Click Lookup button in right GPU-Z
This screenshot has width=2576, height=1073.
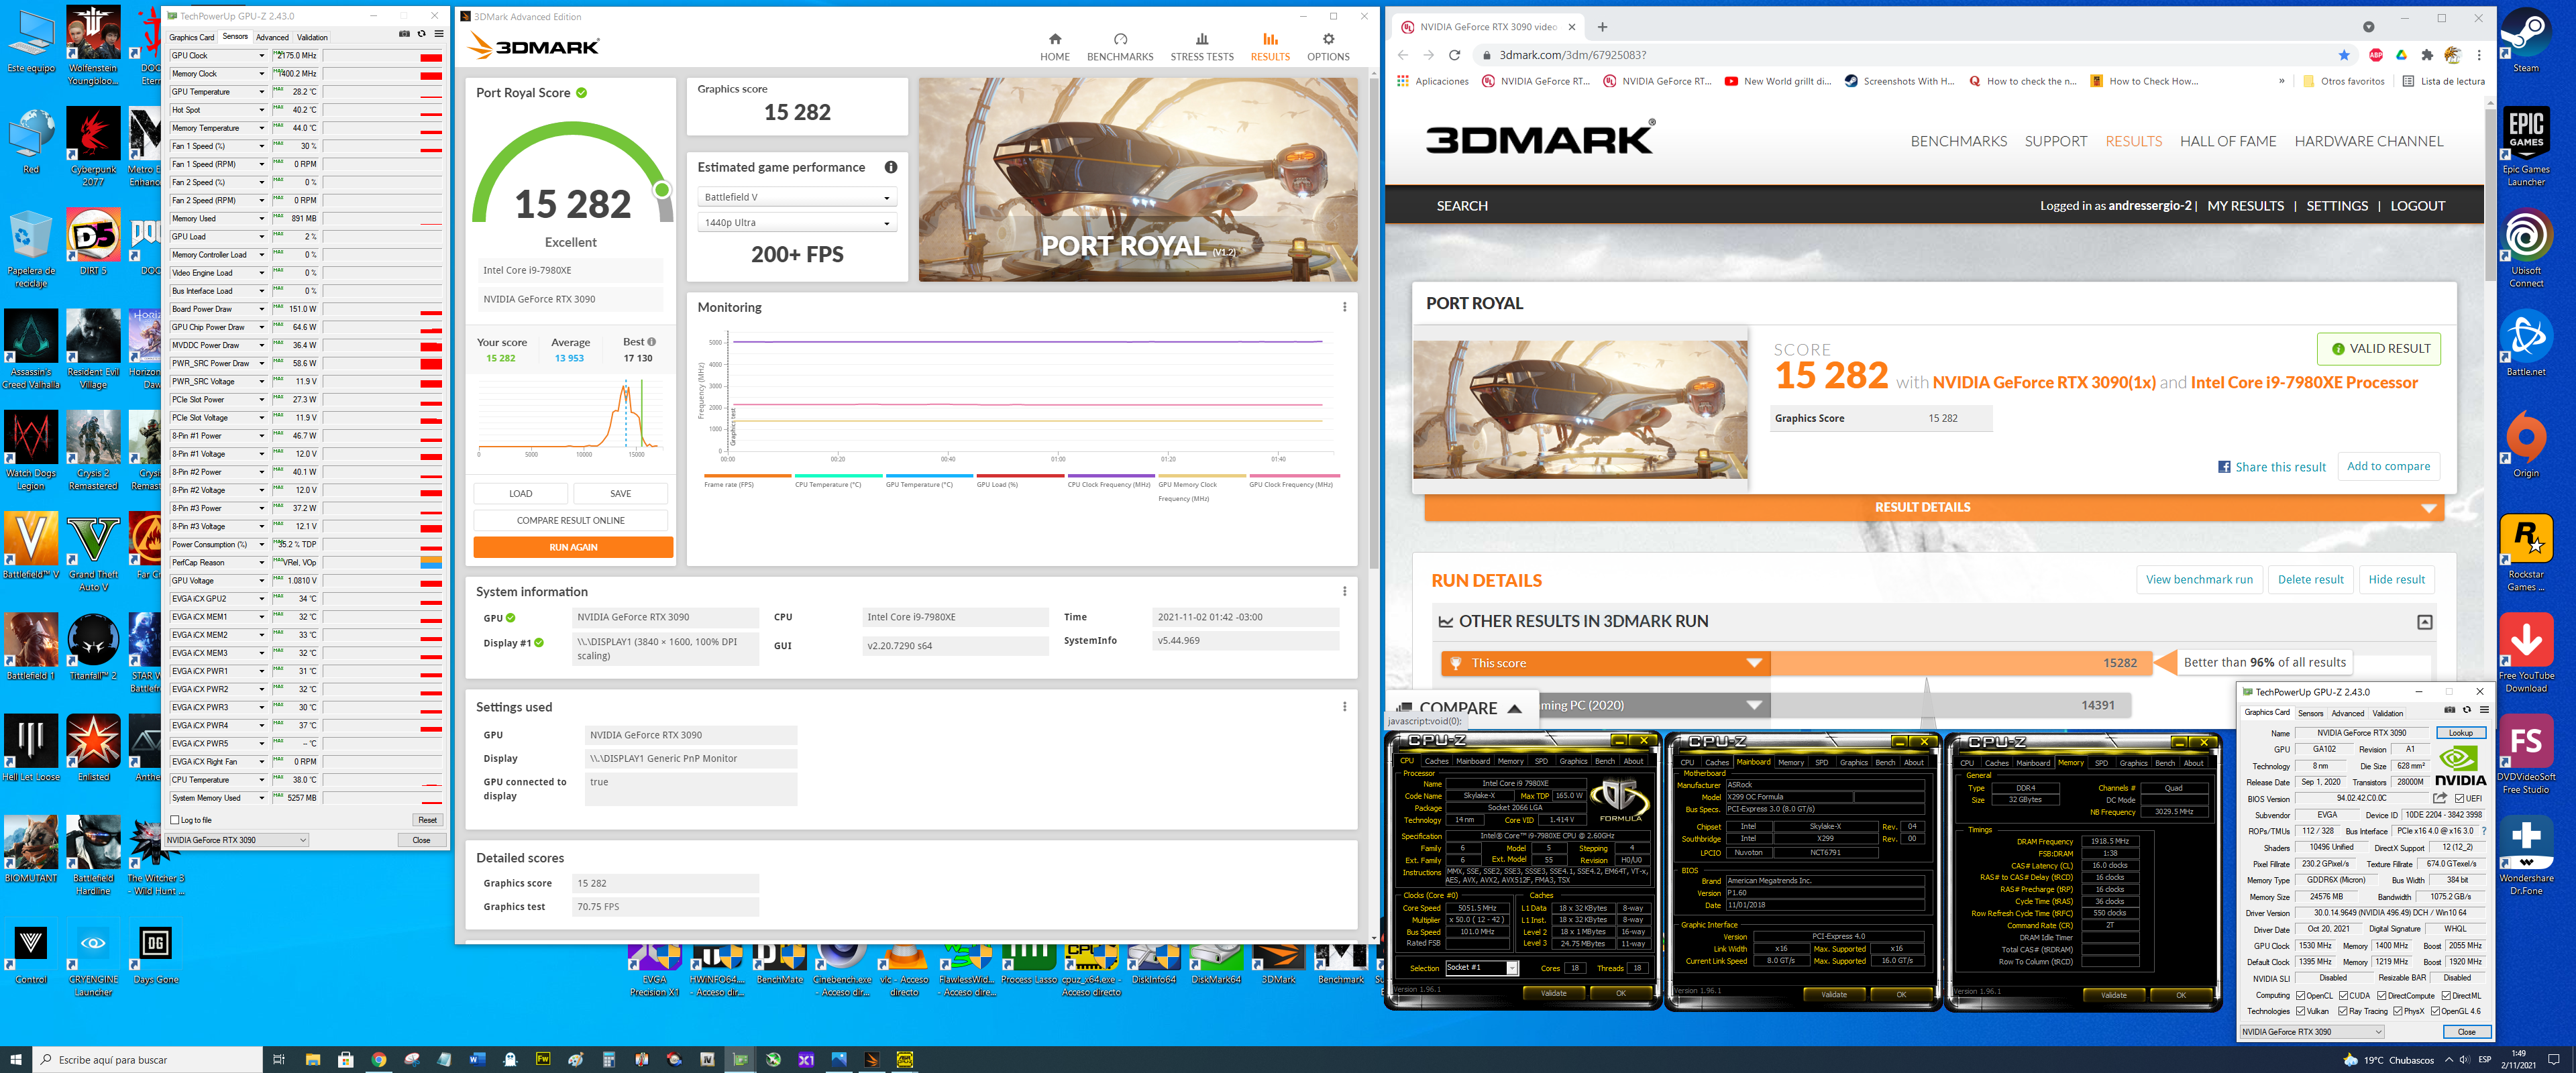[x=2460, y=733]
